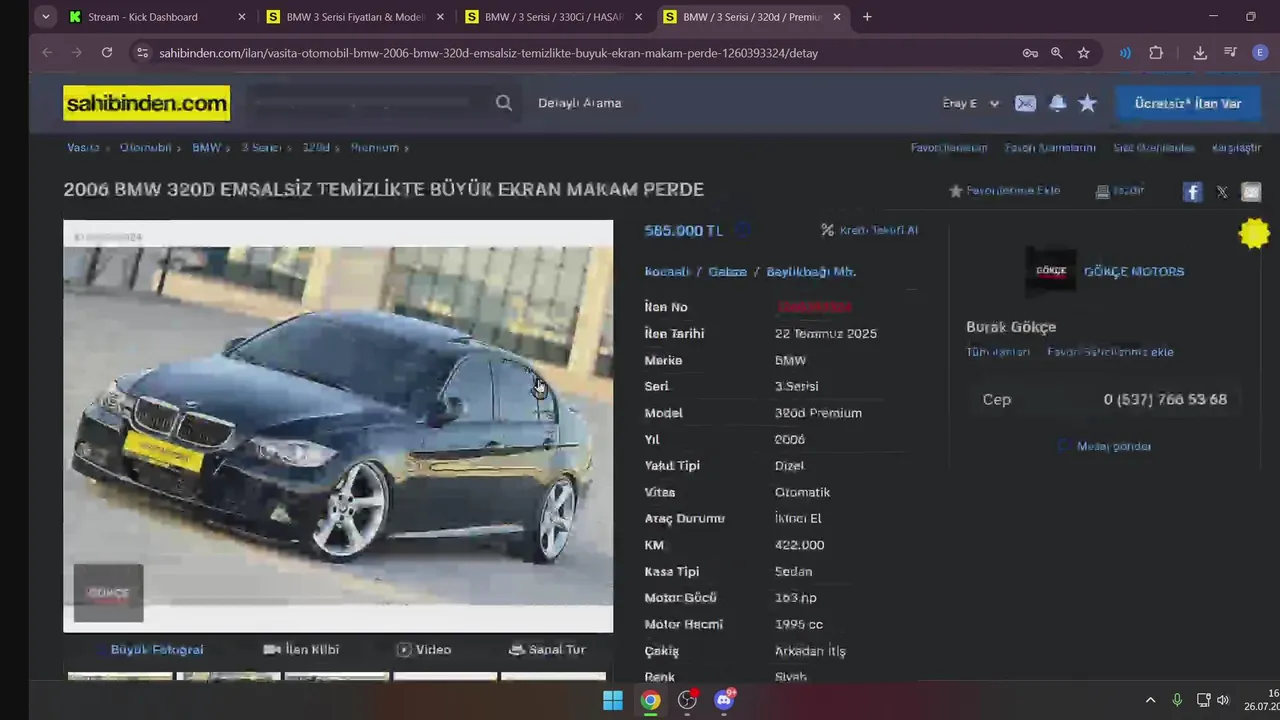
Task: Click Vasıta breadcrumb
Action: coord(83,147)
